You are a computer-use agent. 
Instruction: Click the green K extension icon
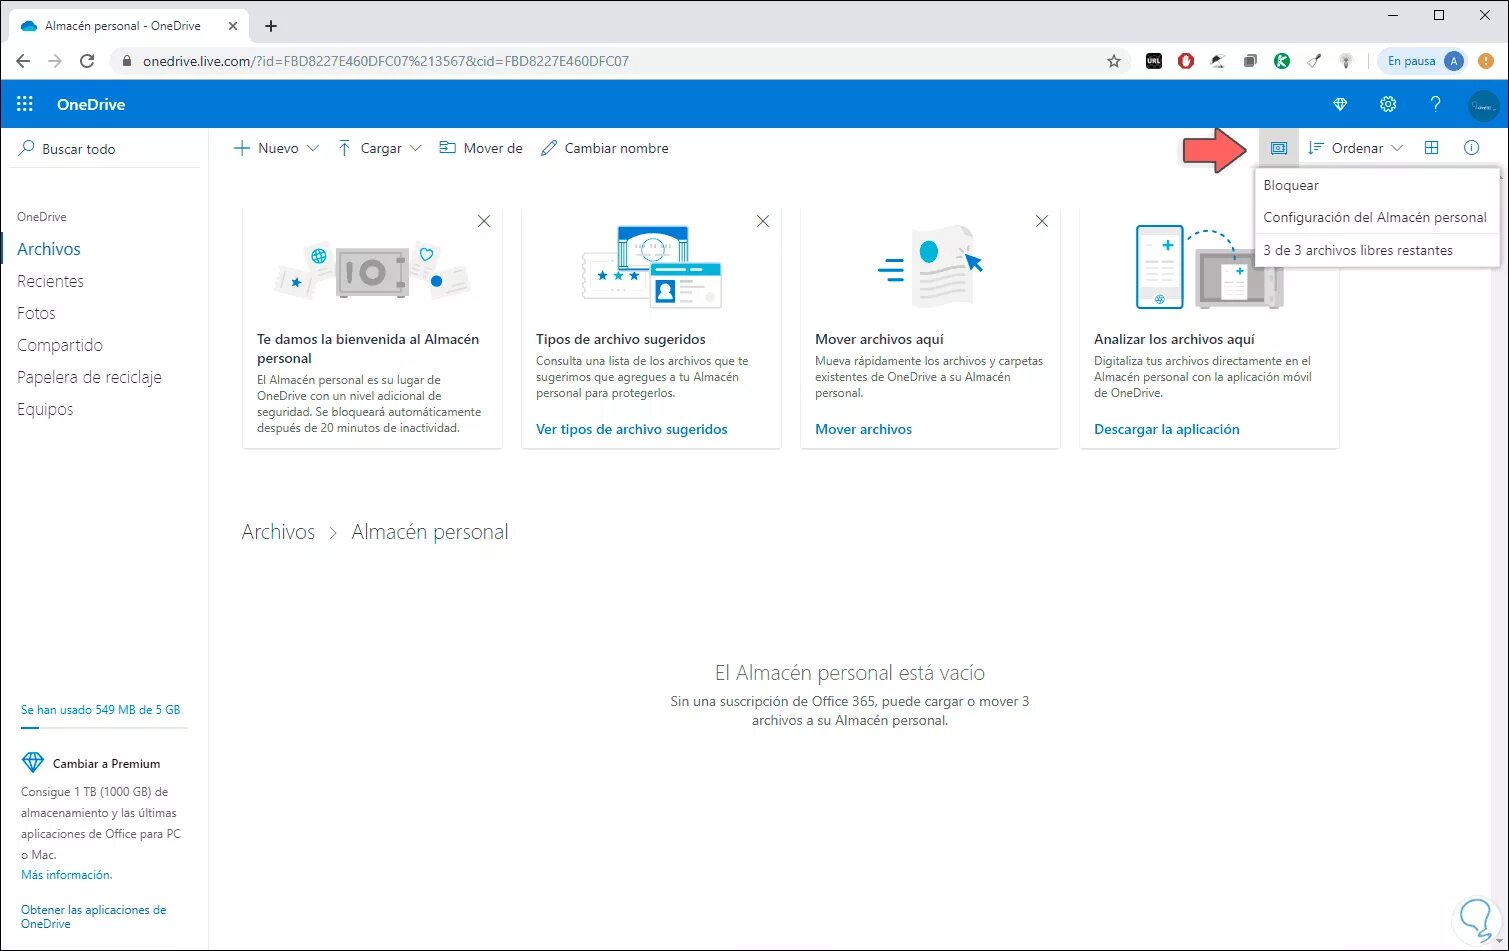(x=1282, y=61)
